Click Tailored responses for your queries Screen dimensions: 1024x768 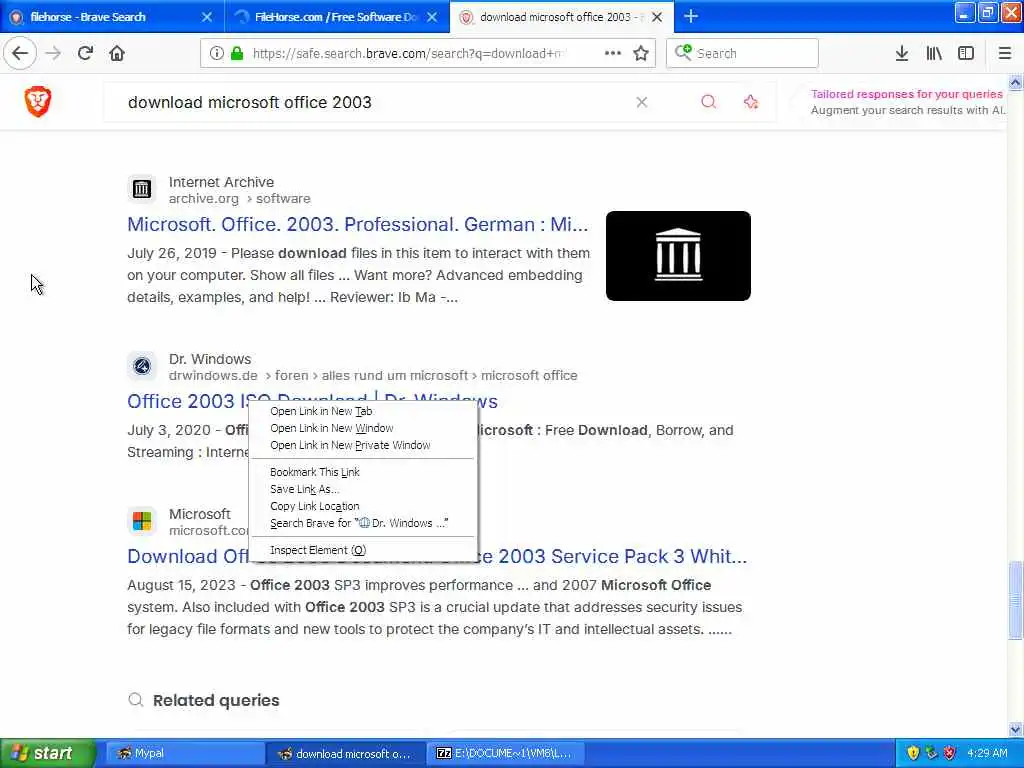point(906,94)
